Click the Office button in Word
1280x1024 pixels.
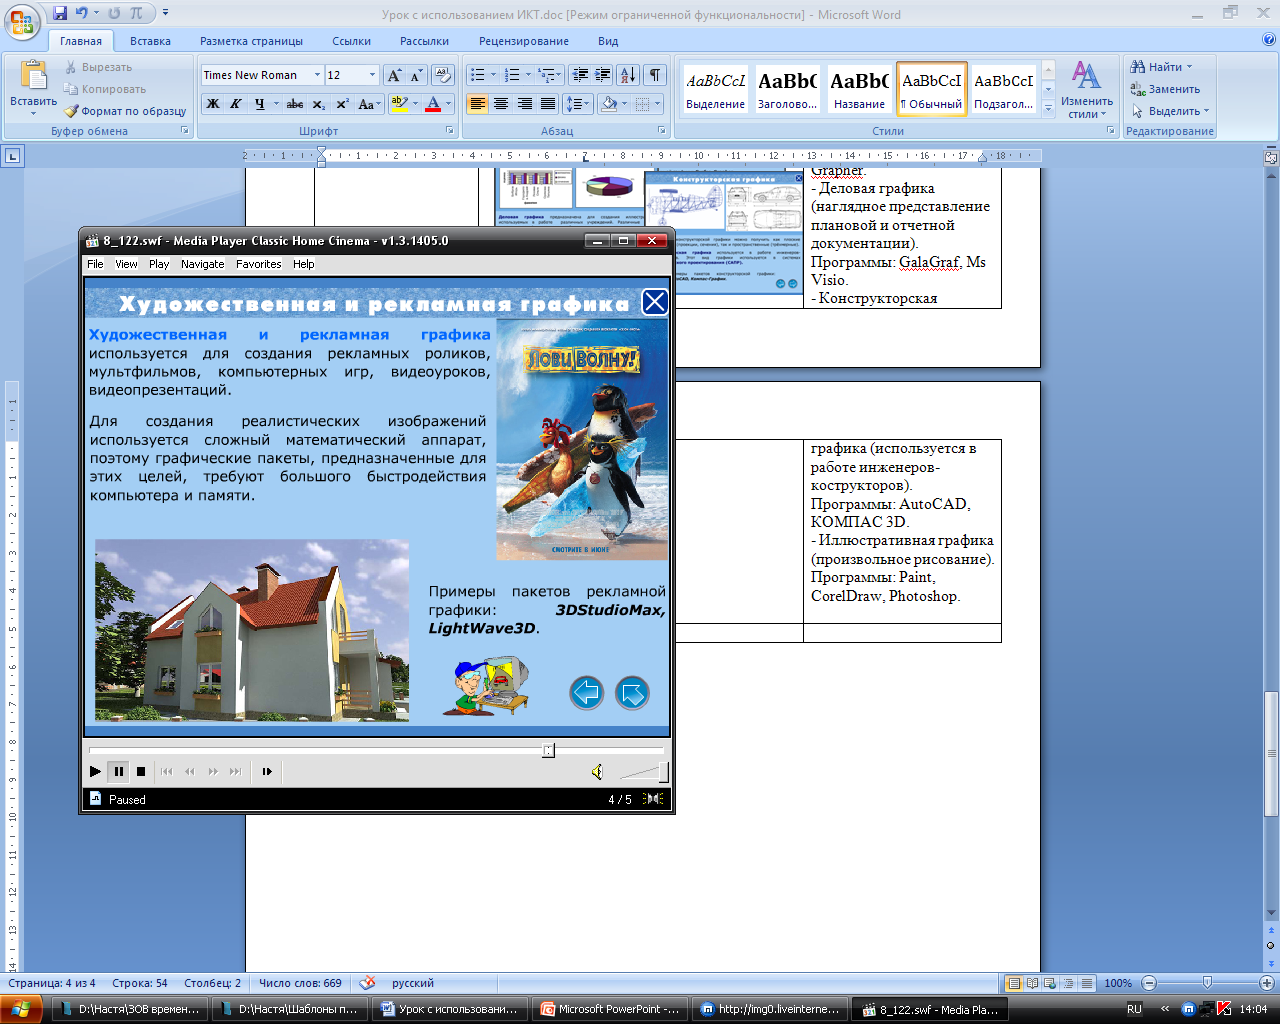click(x=22, y=22)
